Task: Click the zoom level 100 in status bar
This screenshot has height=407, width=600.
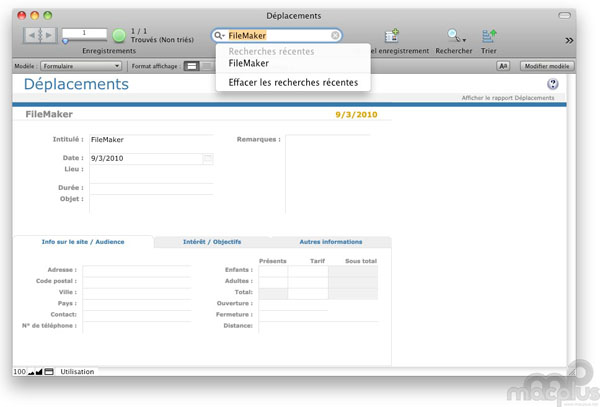Action: (20, 371)
